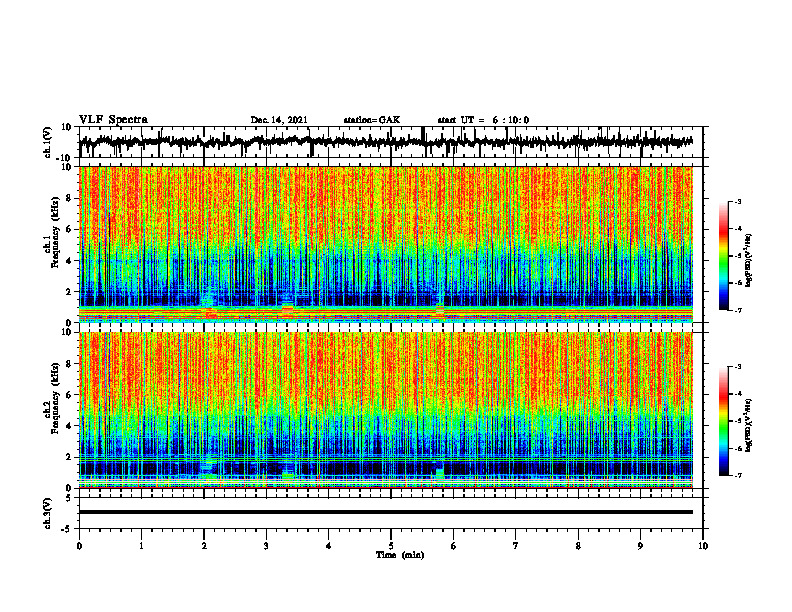
Task: Select the ch.2 "Frequency (kHz)" axis label
Action: point(56,398)
